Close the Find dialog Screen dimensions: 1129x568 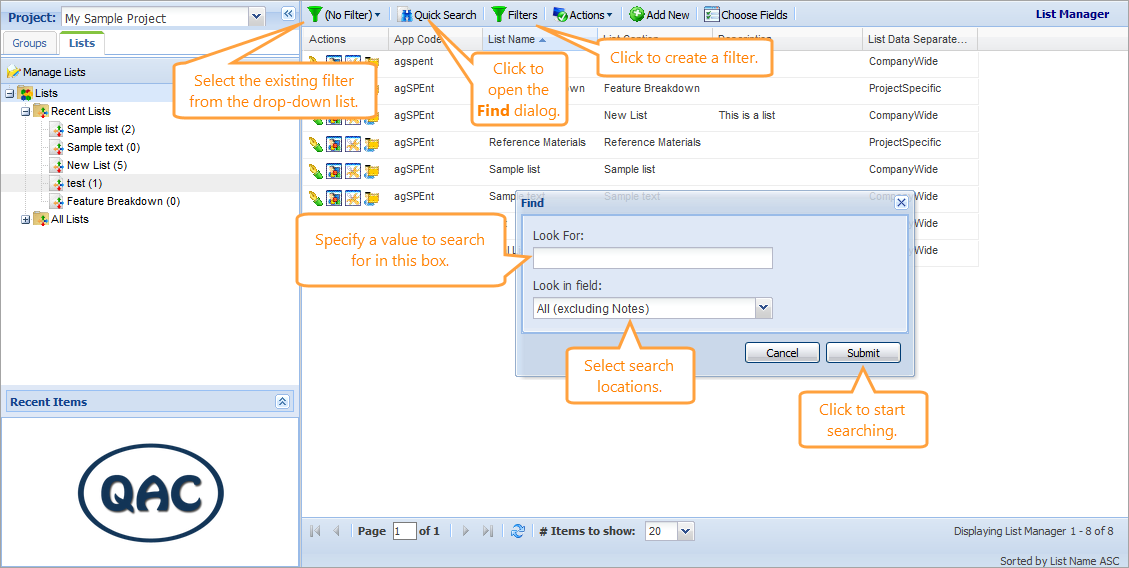tap(901, 203)
